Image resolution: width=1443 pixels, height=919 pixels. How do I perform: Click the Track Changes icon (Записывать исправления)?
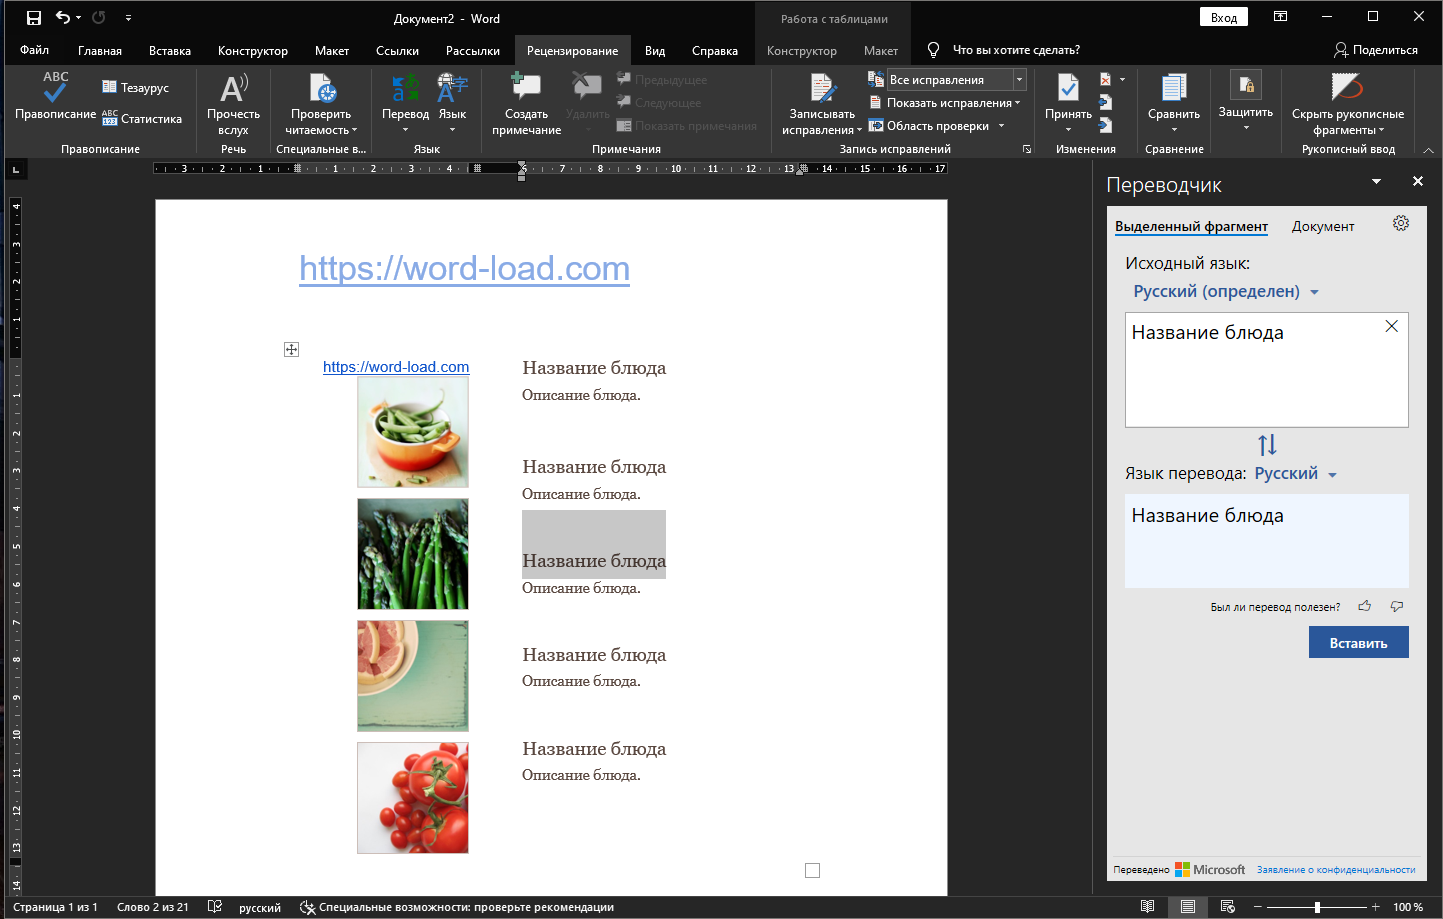(822, 89)
